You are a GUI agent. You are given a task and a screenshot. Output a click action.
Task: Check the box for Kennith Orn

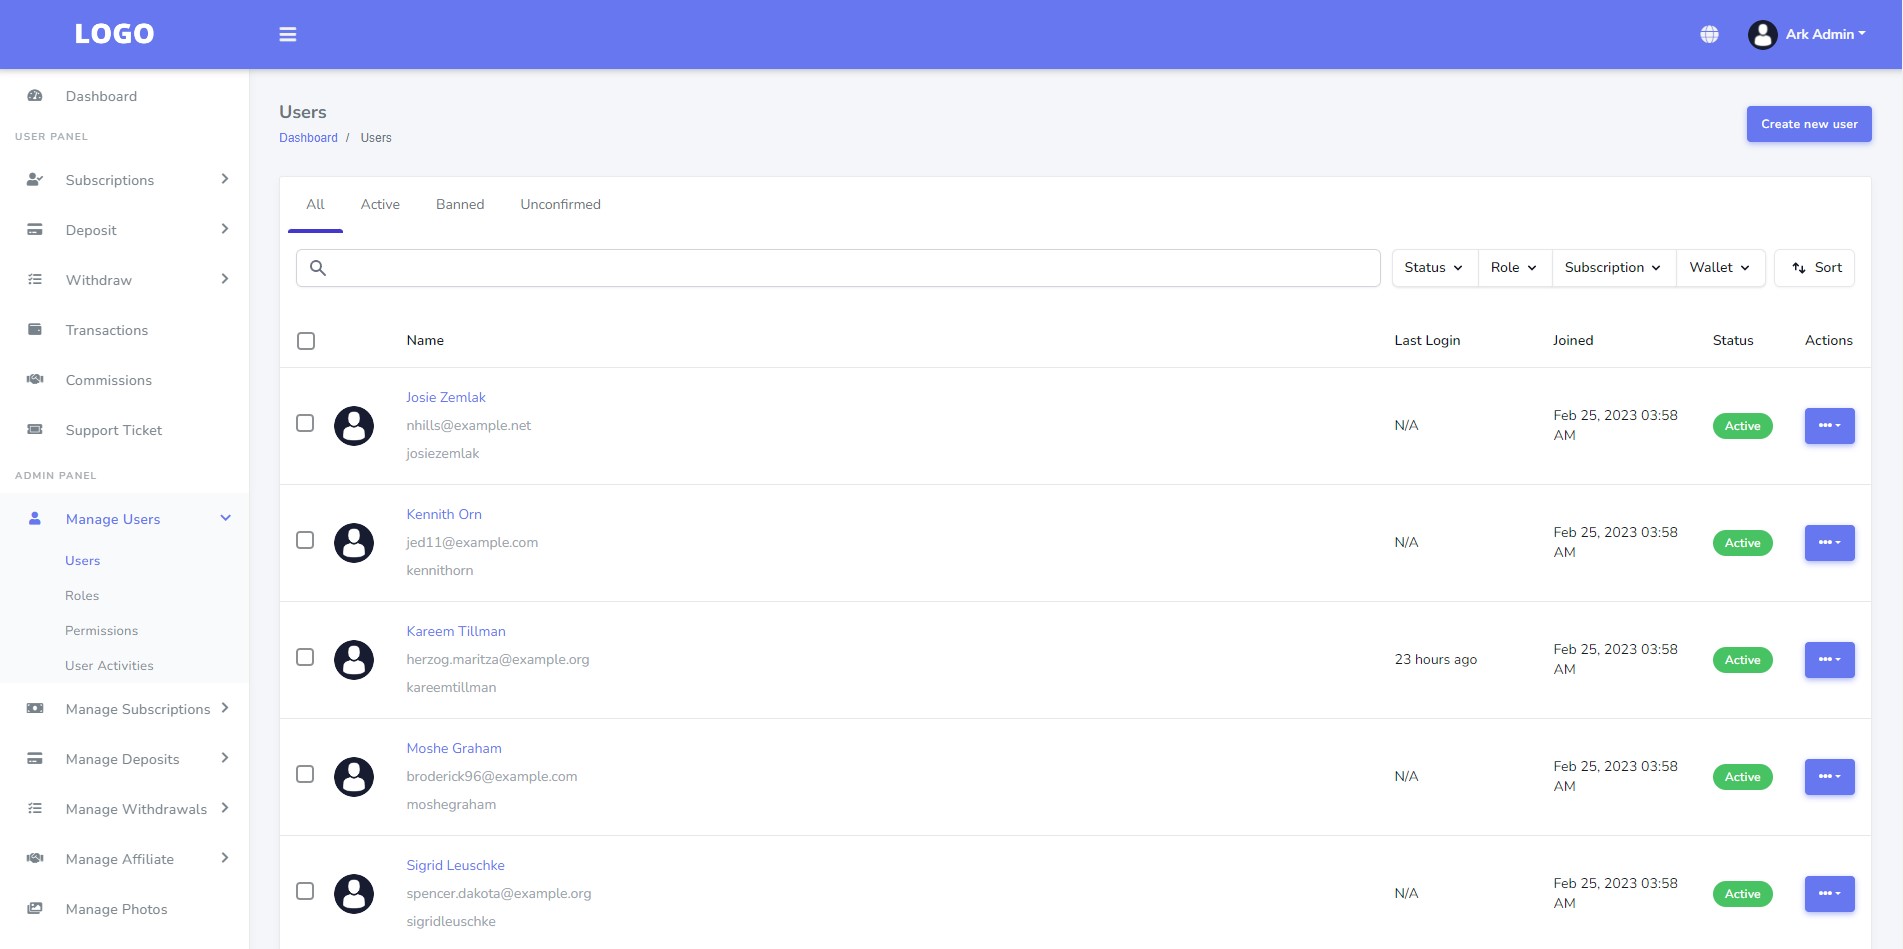pyautogui.click(x=305, y=541)
